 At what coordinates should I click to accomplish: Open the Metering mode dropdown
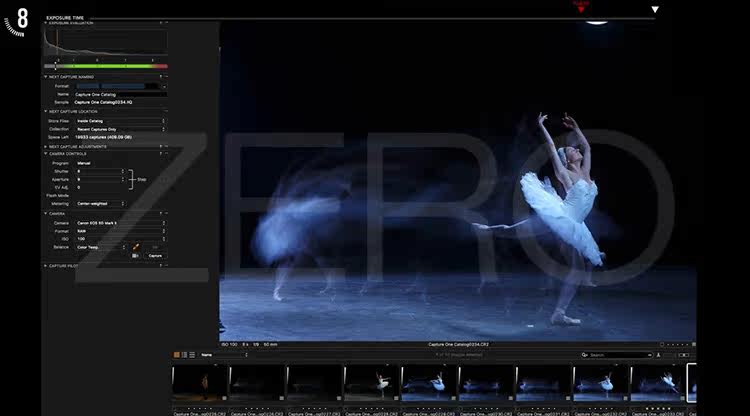click(x=100, y=204)
